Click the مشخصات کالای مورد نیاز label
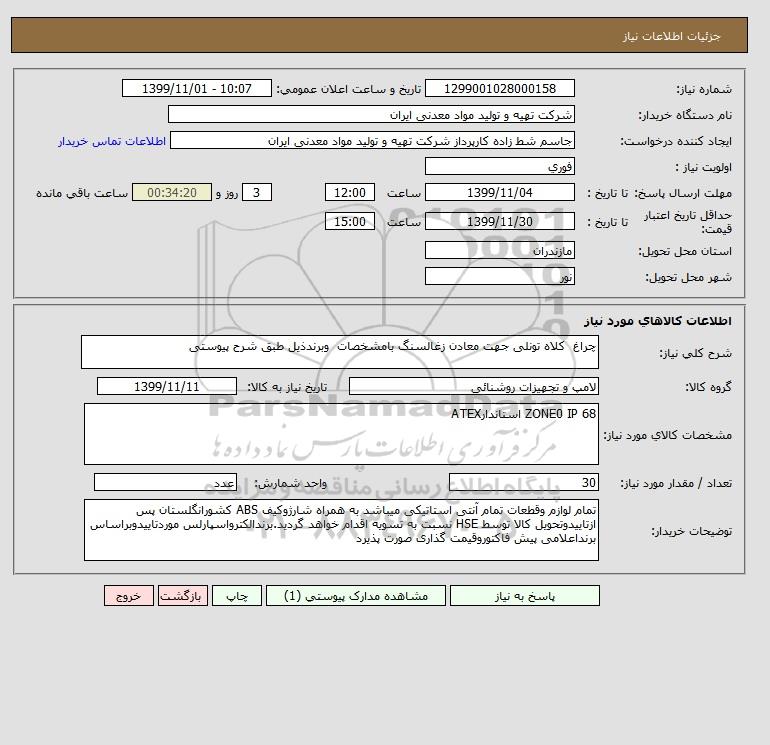 pos(668,435)
